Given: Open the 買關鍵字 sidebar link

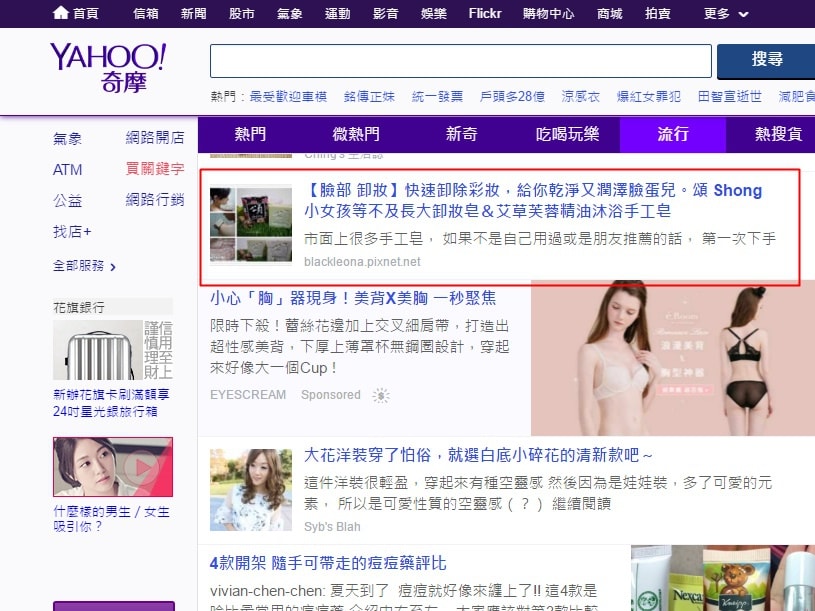Looking at the screenshot, I should [x=155, y=169].
